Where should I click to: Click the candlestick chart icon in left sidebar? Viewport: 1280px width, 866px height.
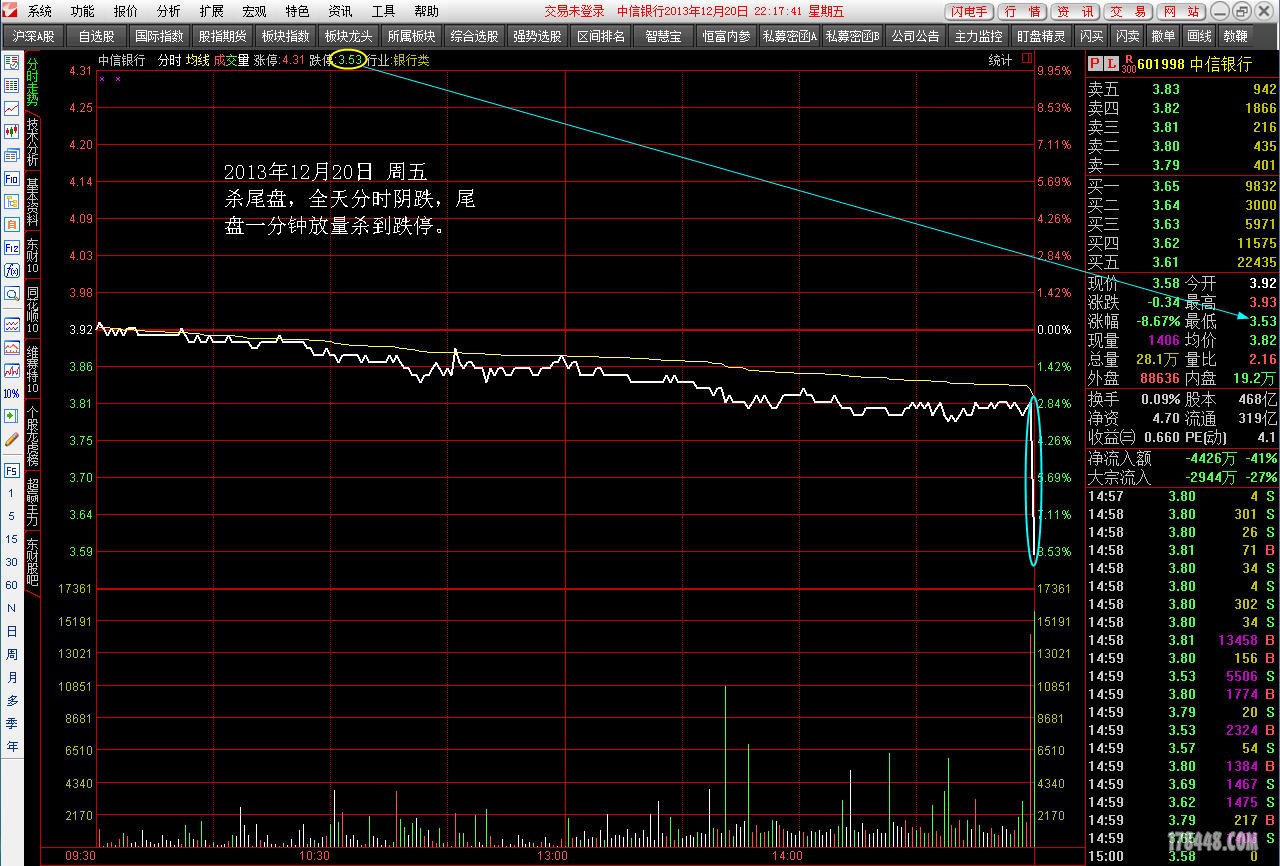(12, 131)
